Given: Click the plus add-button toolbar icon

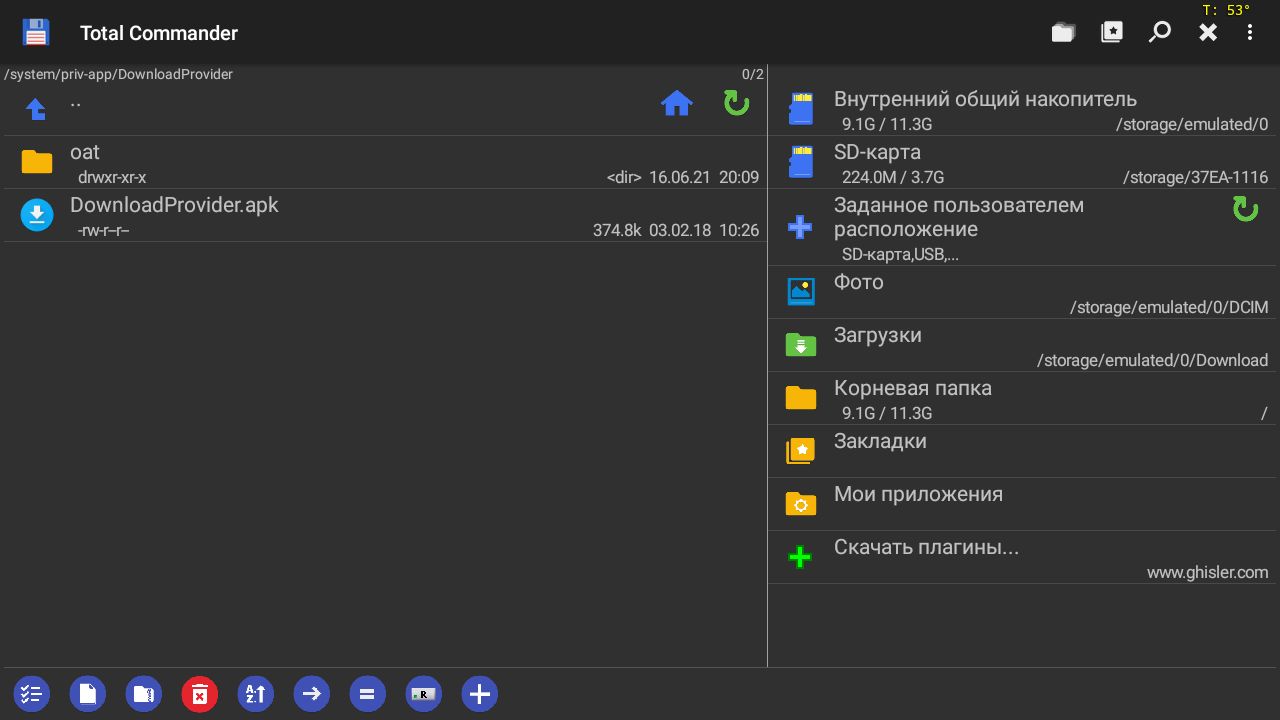Looking at the screenshot, I should (x=479, y=694).
